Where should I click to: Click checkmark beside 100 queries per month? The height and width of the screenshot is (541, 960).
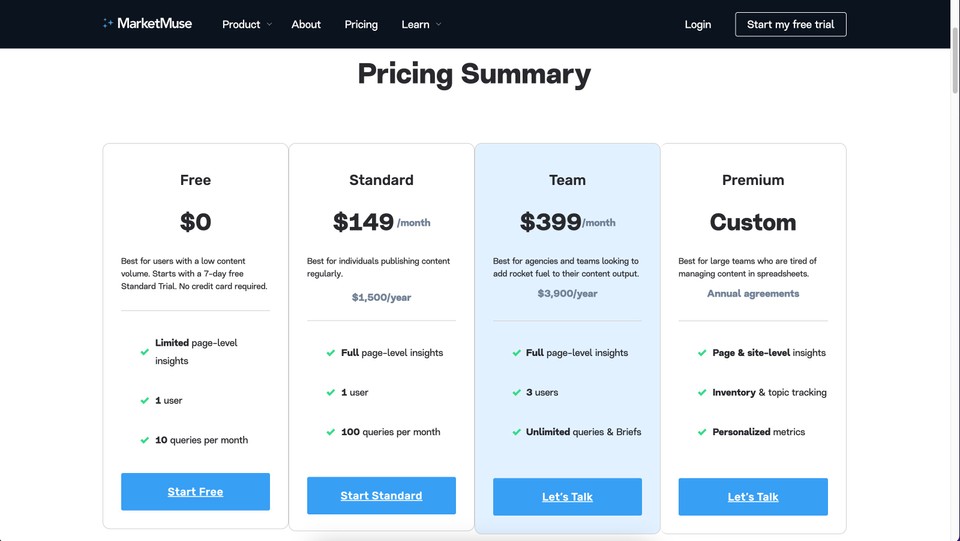(331, 432)
